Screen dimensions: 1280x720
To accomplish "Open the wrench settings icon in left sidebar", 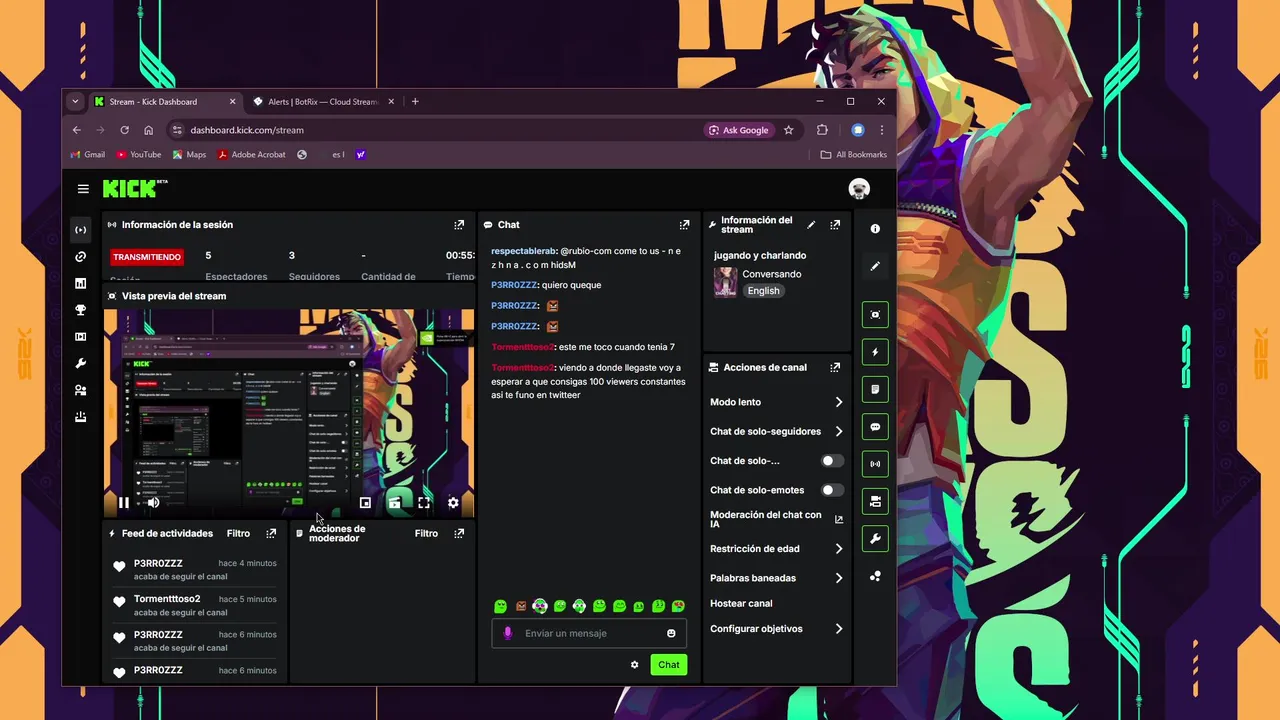I will [81, 364].
